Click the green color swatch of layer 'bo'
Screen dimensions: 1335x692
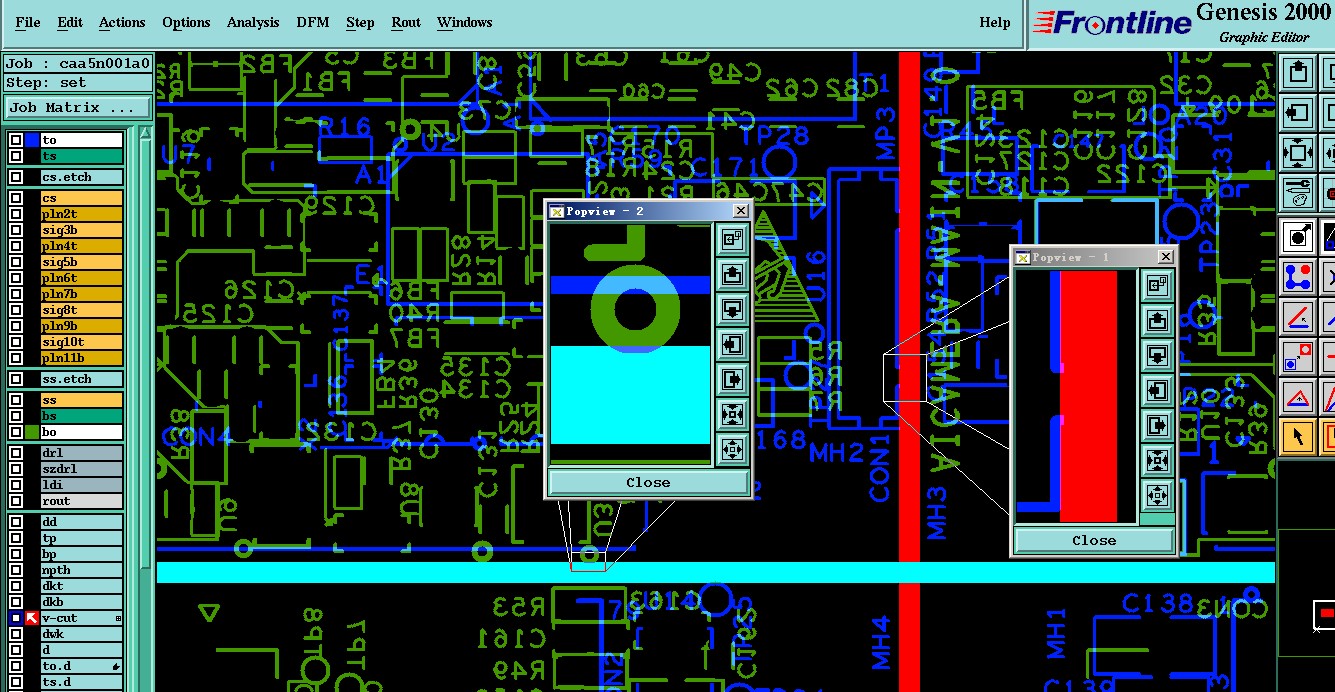32,432
